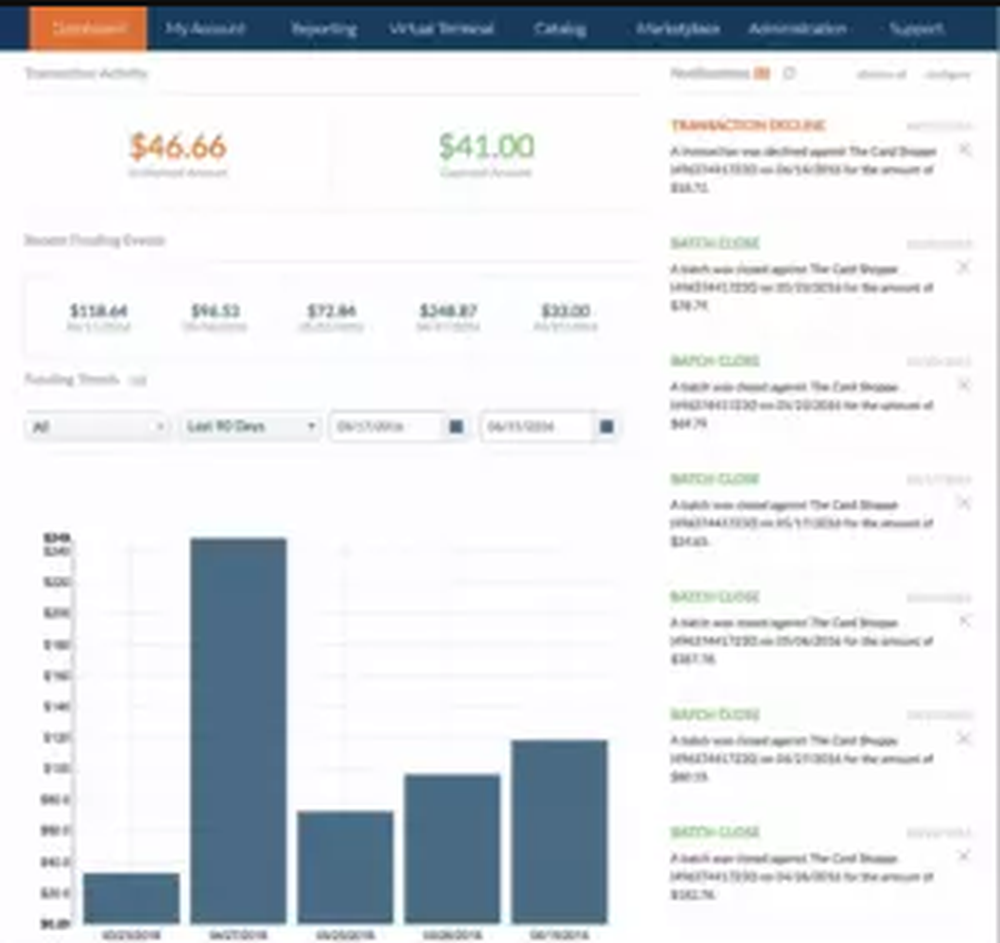Viewport: 1000px width, 943px height.
Task: Click the end date input field
Action: point(538,427)
